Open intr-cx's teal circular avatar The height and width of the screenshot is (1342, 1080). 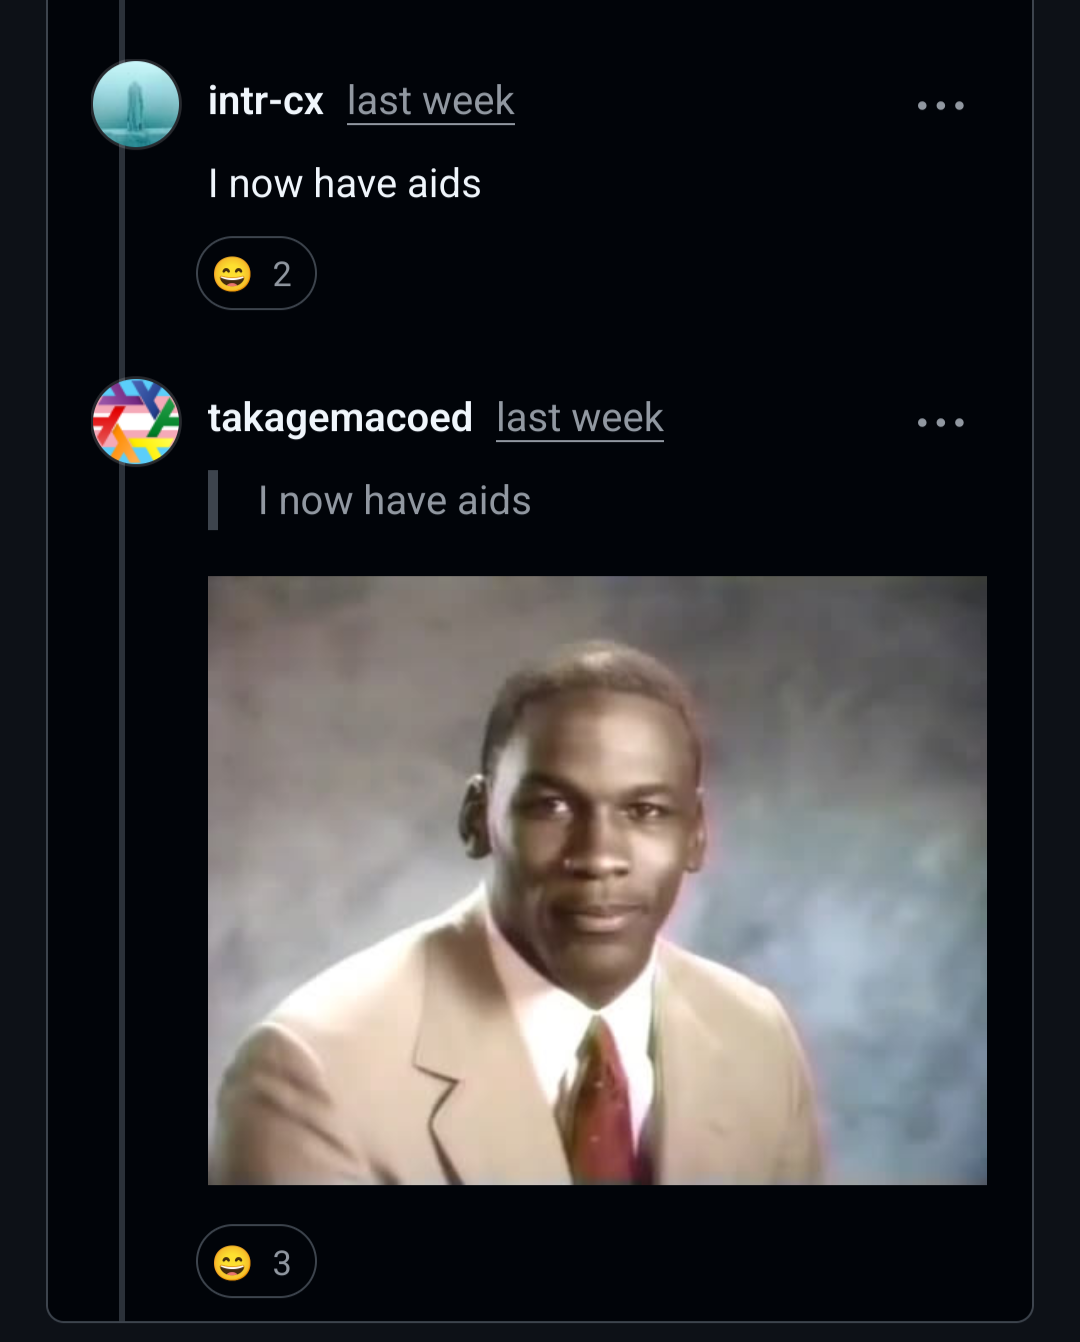[136, 104]
